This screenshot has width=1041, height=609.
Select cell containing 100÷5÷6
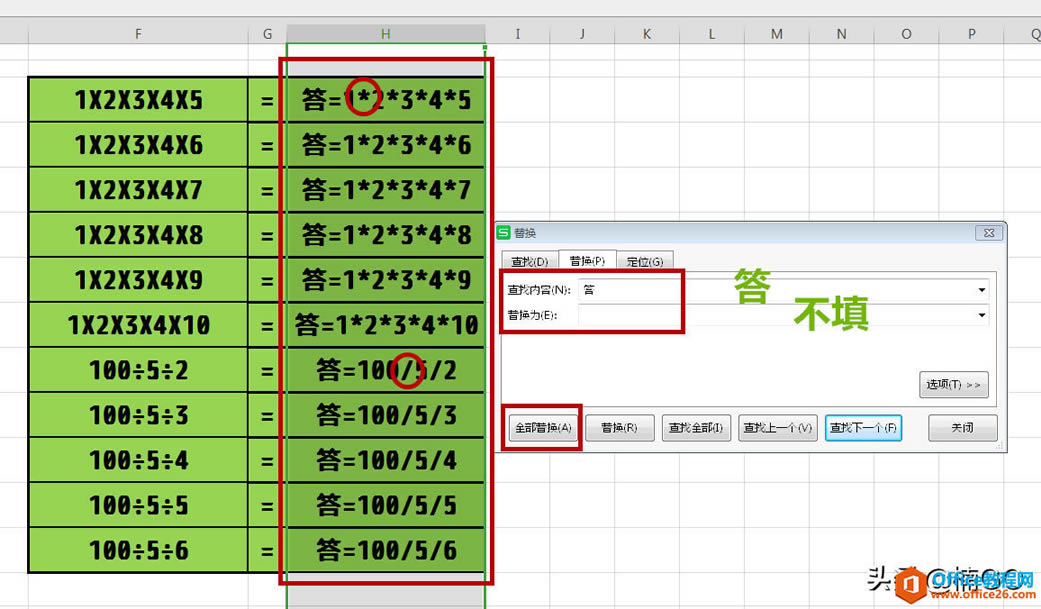click(138, 550)
